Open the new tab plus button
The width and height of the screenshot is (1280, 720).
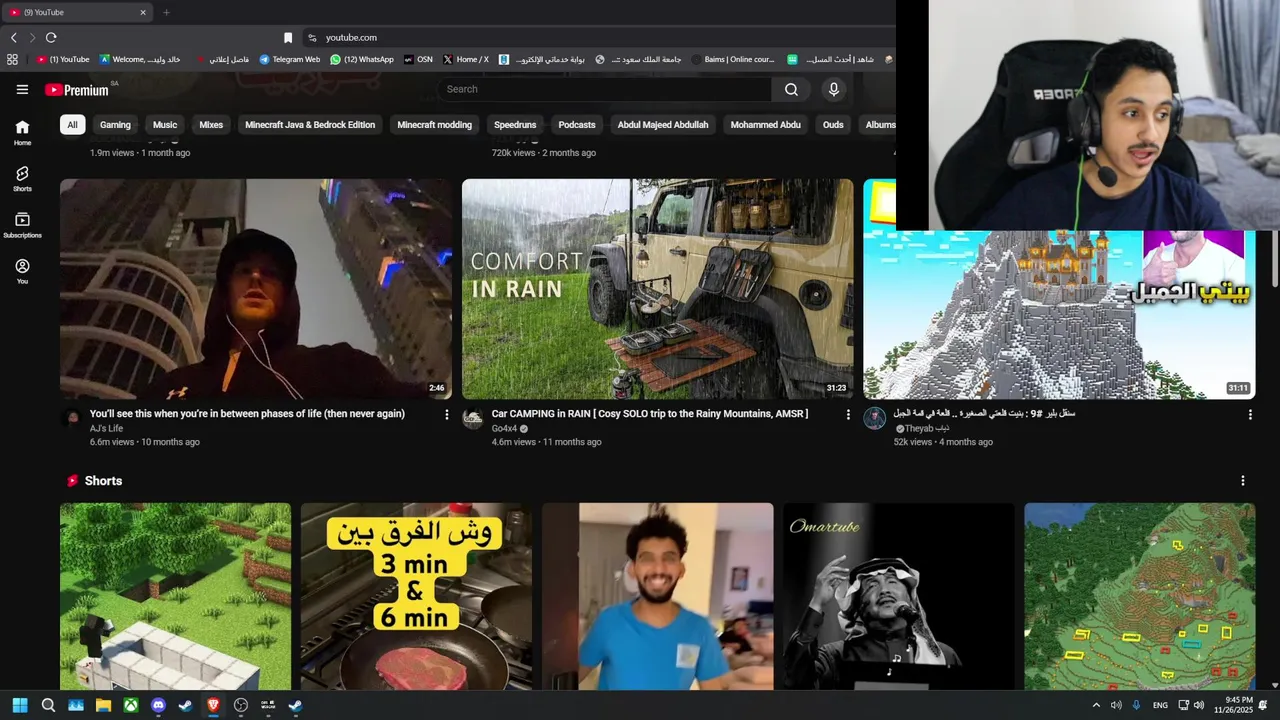(166, 12)
